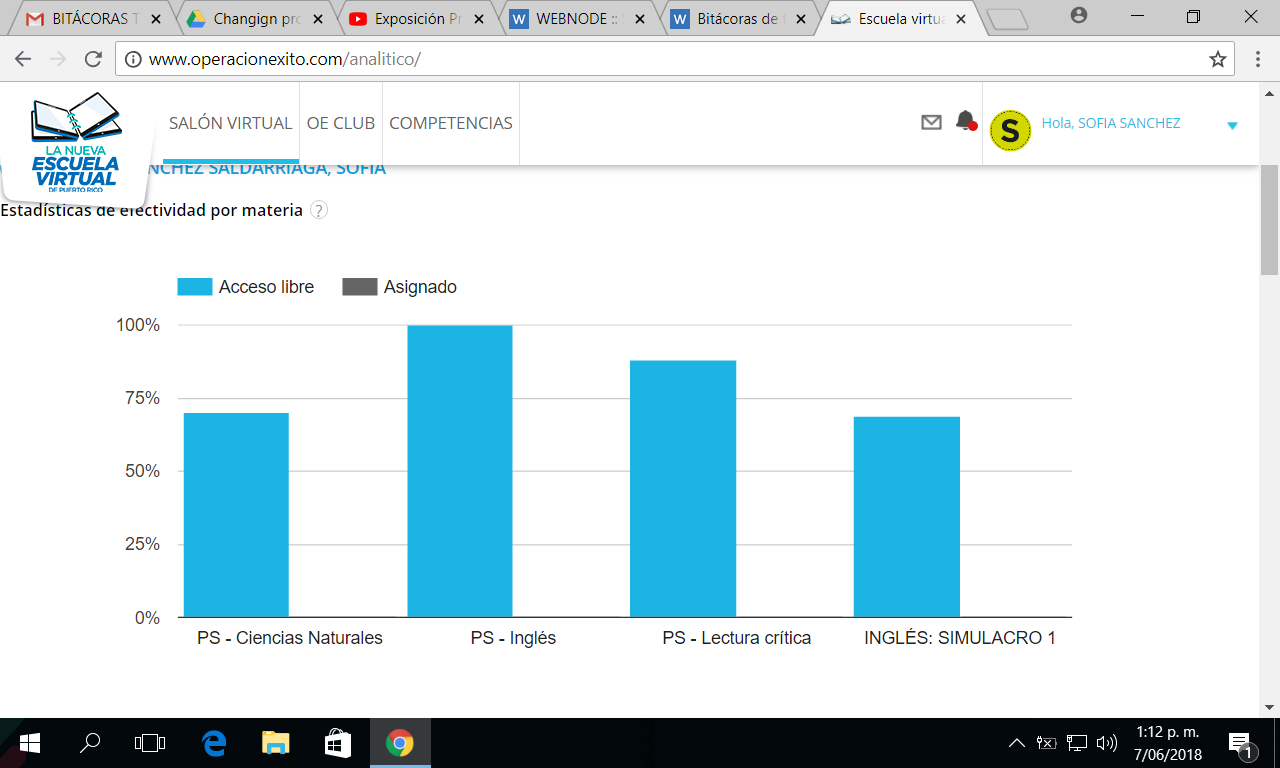Expand the user account dropdown arrow
The height and width of the screenshot is (768, 1280).
click(x=1232, y=125)
